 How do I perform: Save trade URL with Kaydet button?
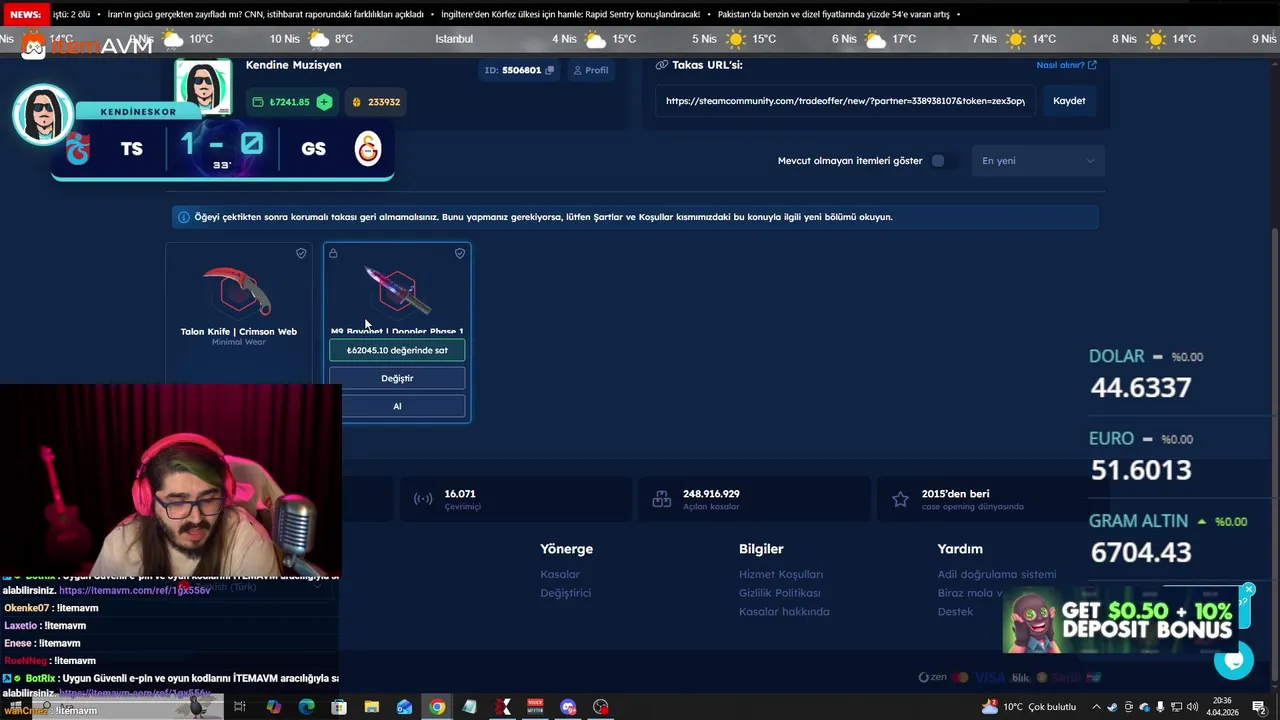point(1069,101)
